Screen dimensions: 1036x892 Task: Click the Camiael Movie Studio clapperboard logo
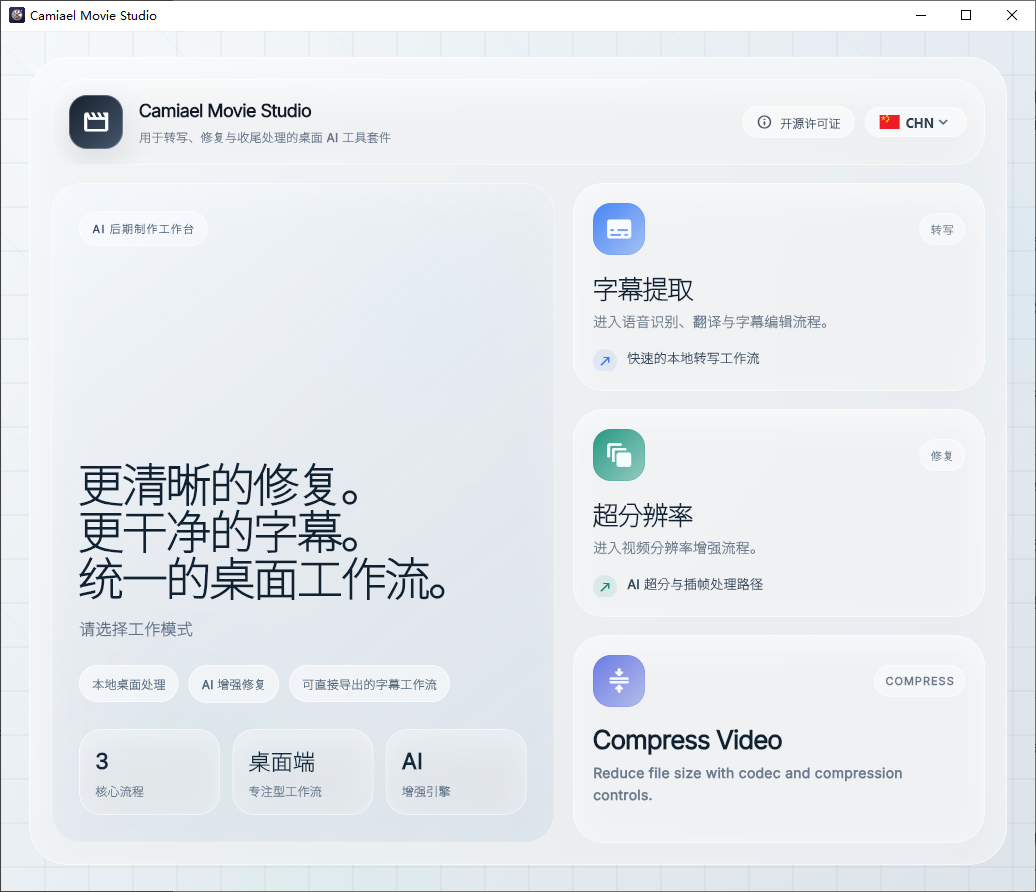(x=96, y=122)
